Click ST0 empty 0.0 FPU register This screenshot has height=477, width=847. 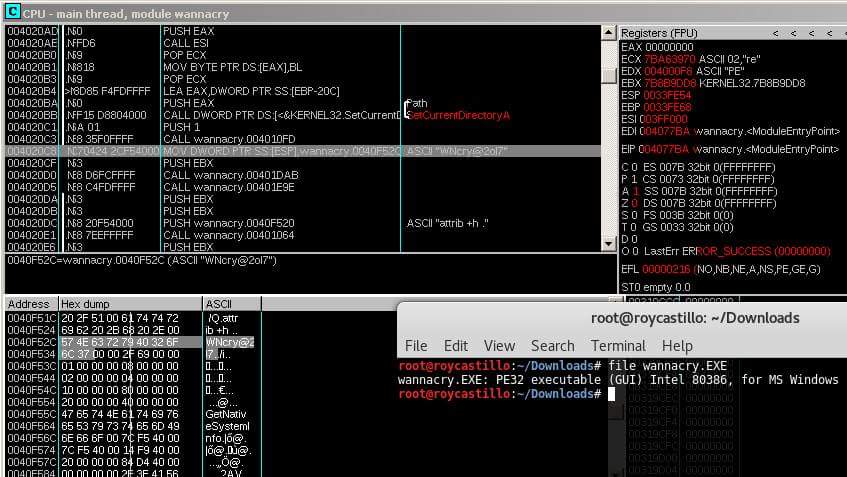click(x=656, y=287)
